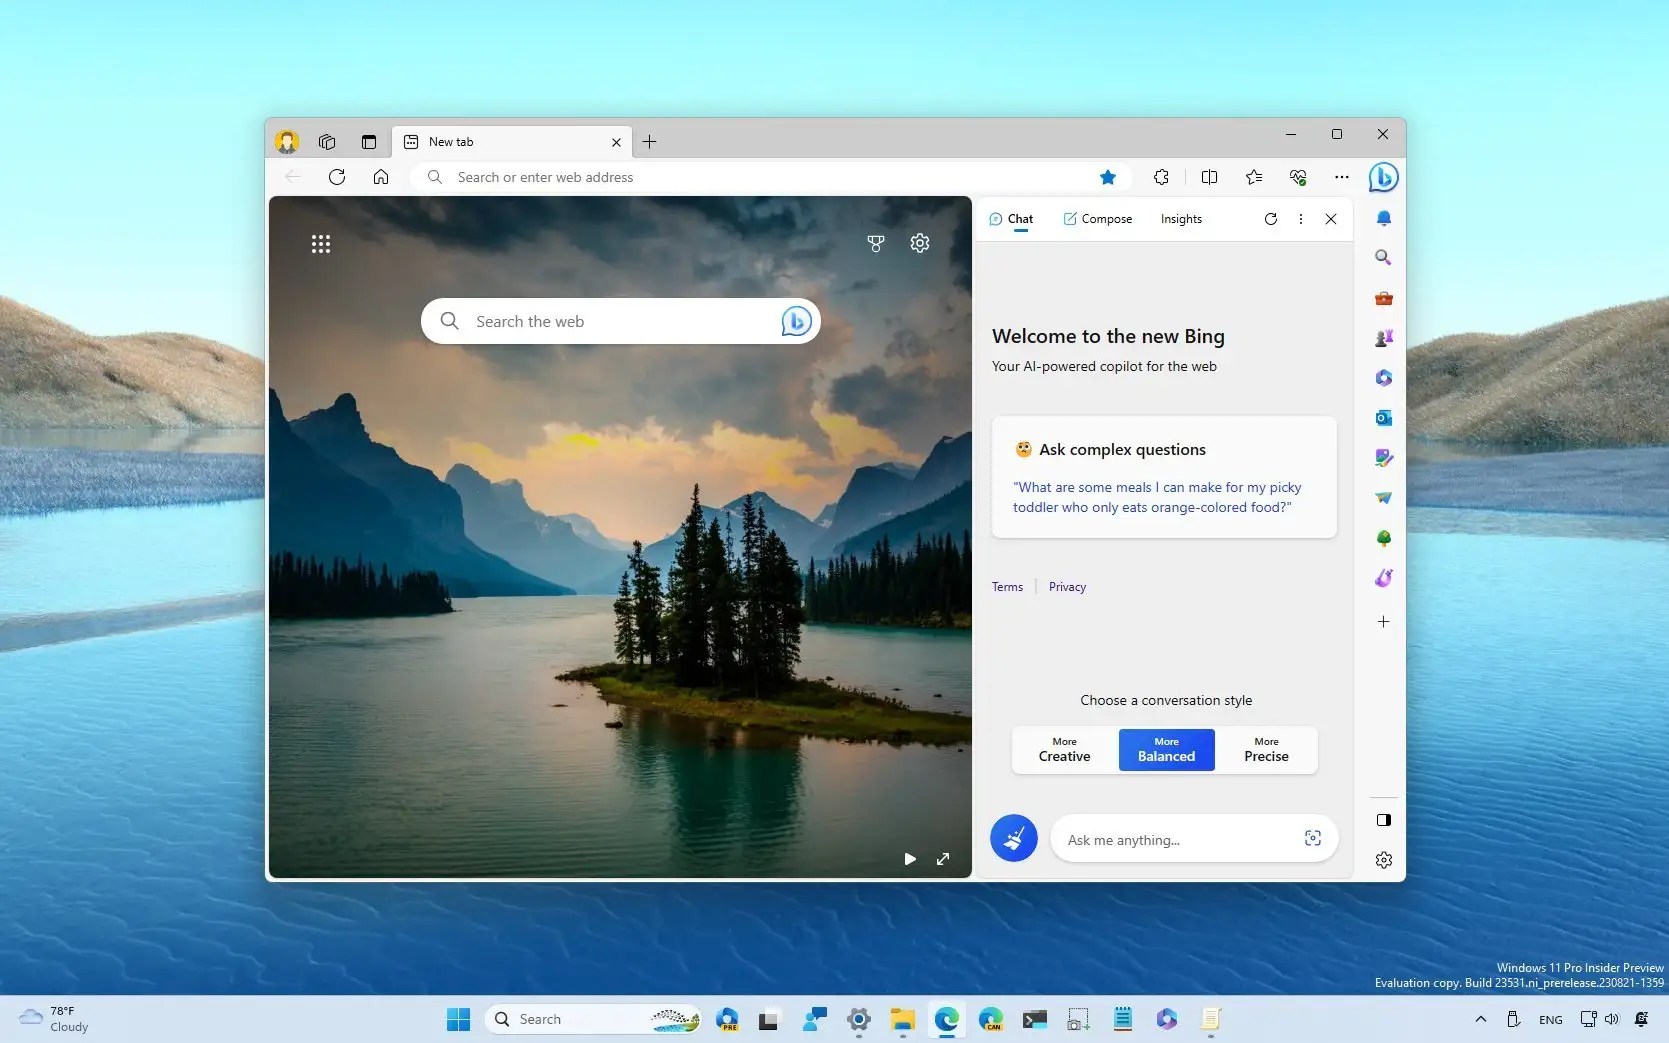This screenshot has width=1669, height=1043.
Task: Open the Bing Copilot sidebar icon
Action: point(1383,177)
